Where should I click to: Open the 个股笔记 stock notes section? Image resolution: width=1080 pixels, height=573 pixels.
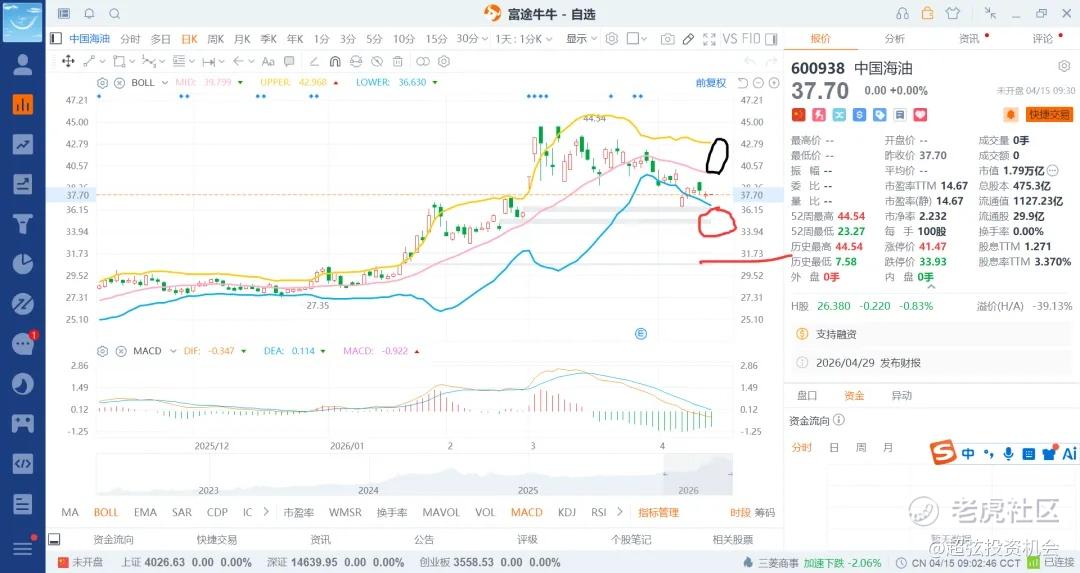(x=631, y=539)
